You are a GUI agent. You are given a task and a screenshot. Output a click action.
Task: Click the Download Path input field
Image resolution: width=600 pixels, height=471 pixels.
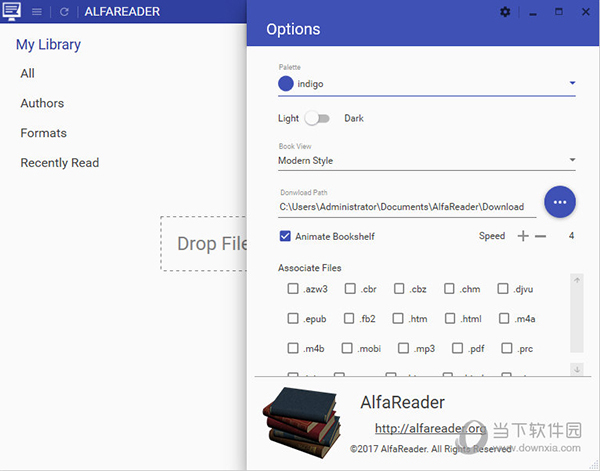click(x=407, y=207)
